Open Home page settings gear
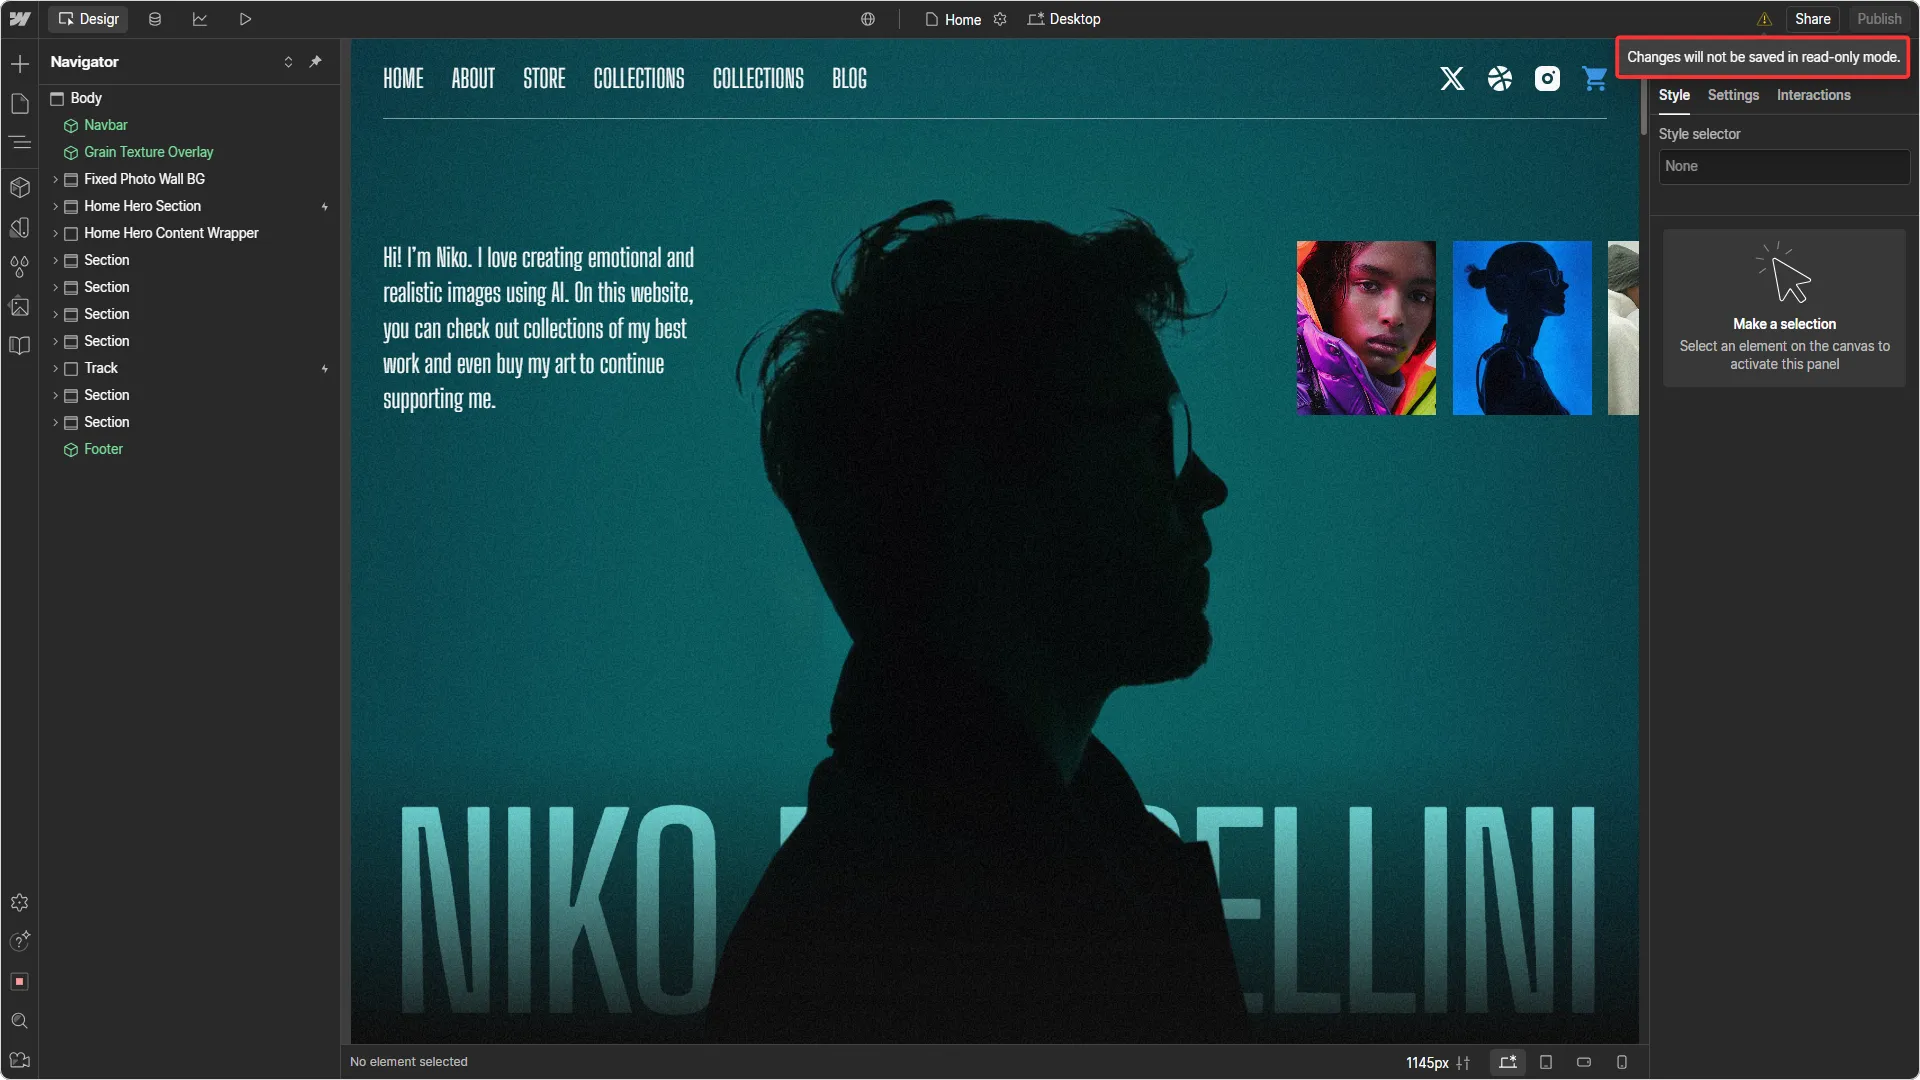Viewport: 1920px width, 1080px height. (x=1000, y=19)
